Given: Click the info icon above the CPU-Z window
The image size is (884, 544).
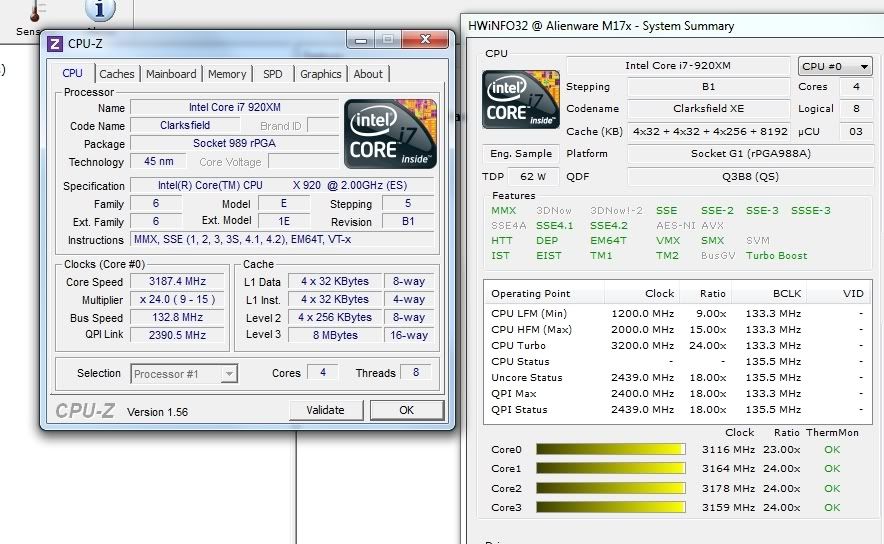Looking at the screenshot, I should click(x=100, y=10).
